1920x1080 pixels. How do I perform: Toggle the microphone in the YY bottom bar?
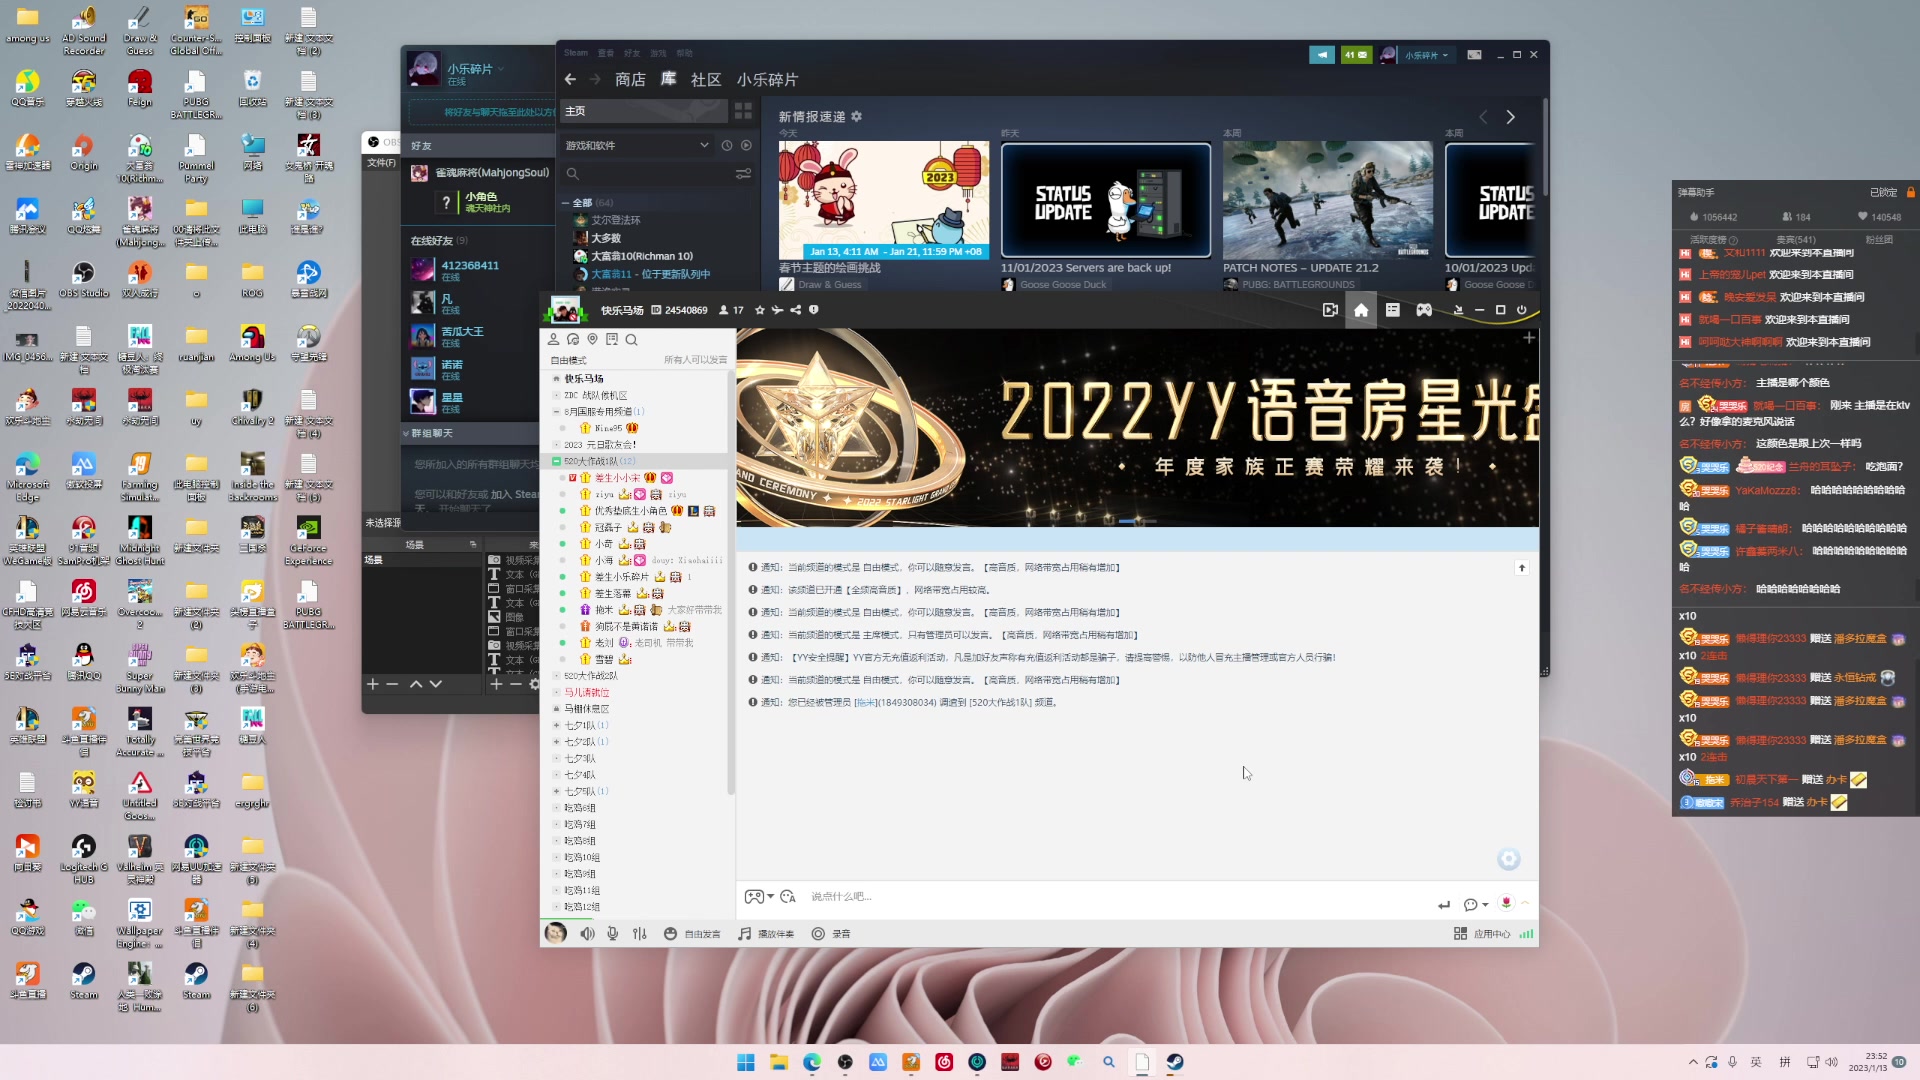point(612,933)
